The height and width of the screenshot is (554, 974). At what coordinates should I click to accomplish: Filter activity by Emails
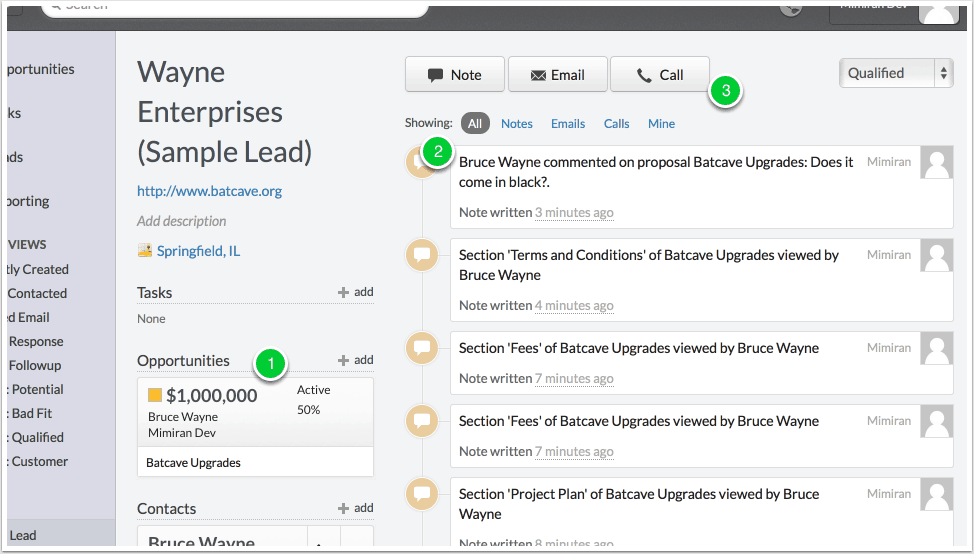tap(568, 124)
